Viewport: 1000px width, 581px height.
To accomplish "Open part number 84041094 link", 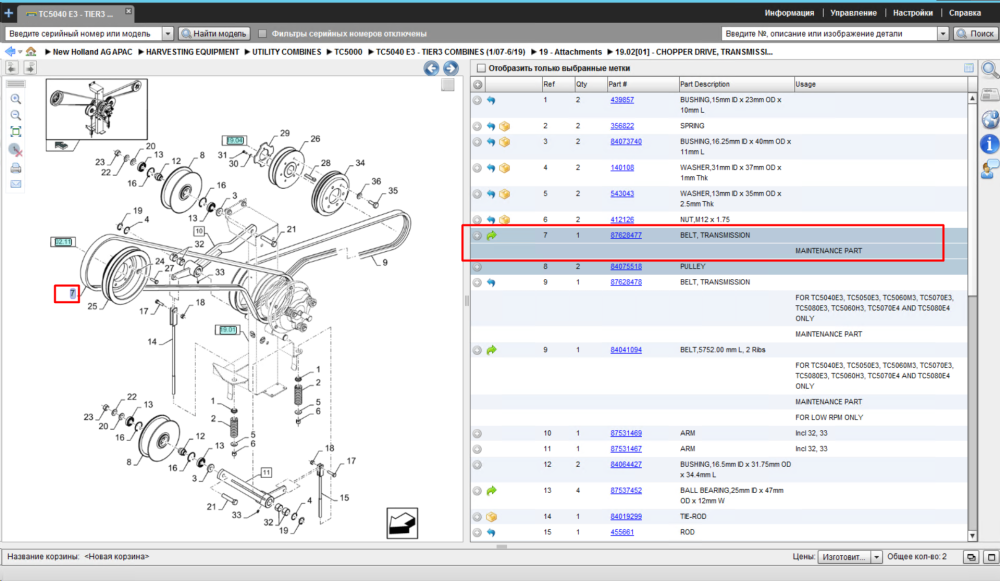I will coord(626,350).
